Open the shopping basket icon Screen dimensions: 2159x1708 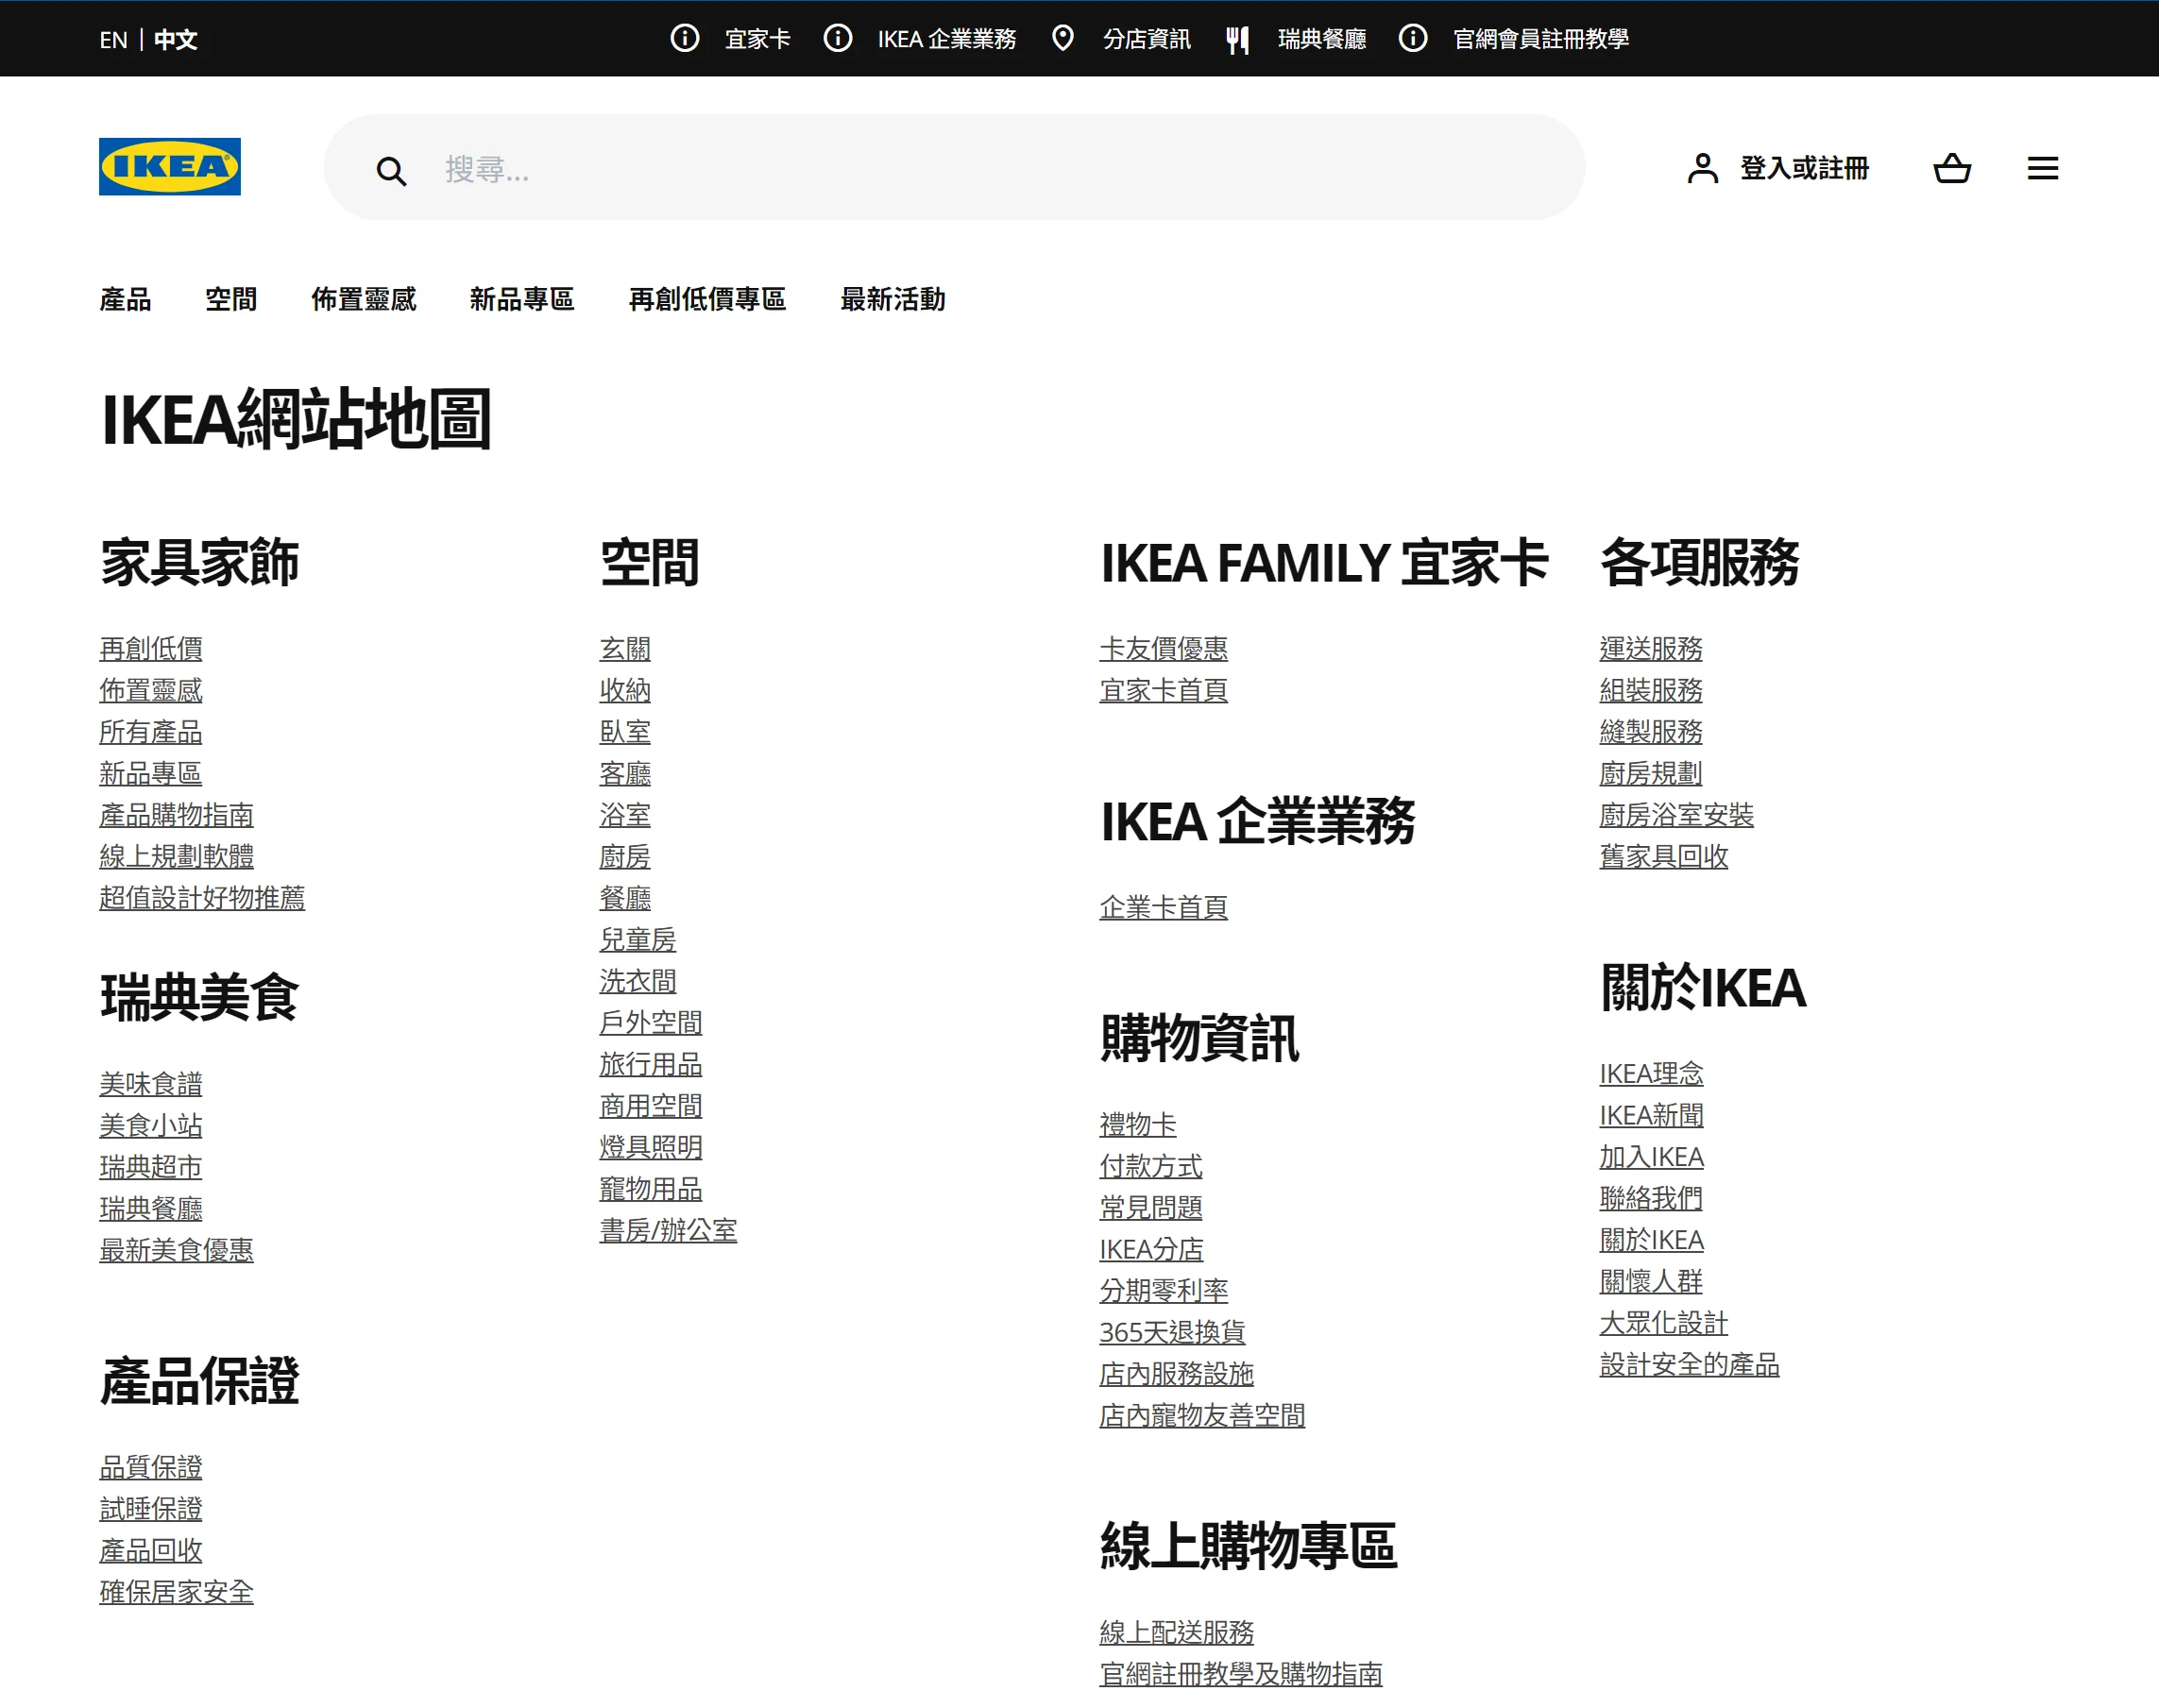pyautogui.click(x=1951, y=168)
